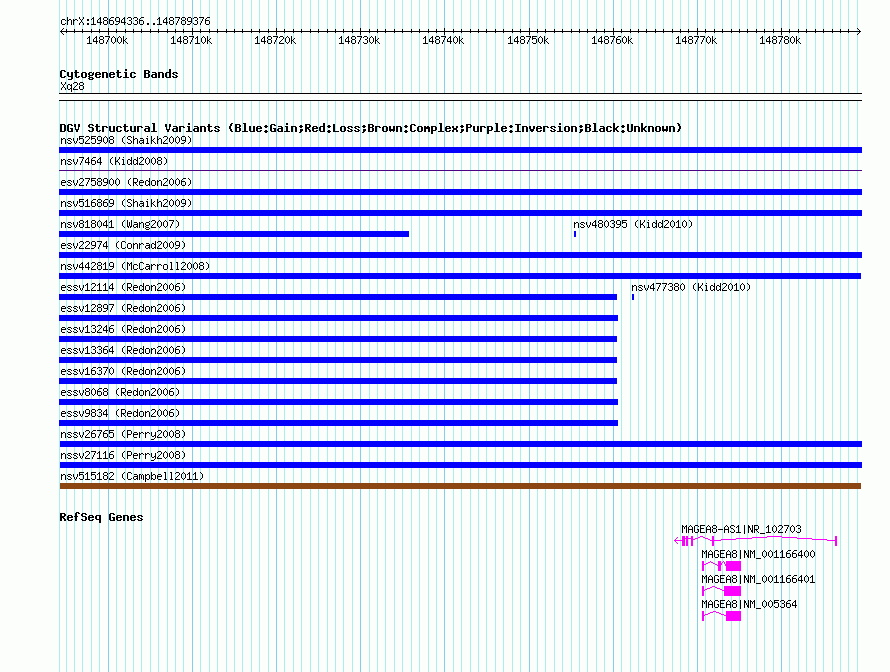Screen dimensions: 890x672
Task: Select the MAGEA8-AS1 gene structure glyph
Action: (x=755, y=541)
